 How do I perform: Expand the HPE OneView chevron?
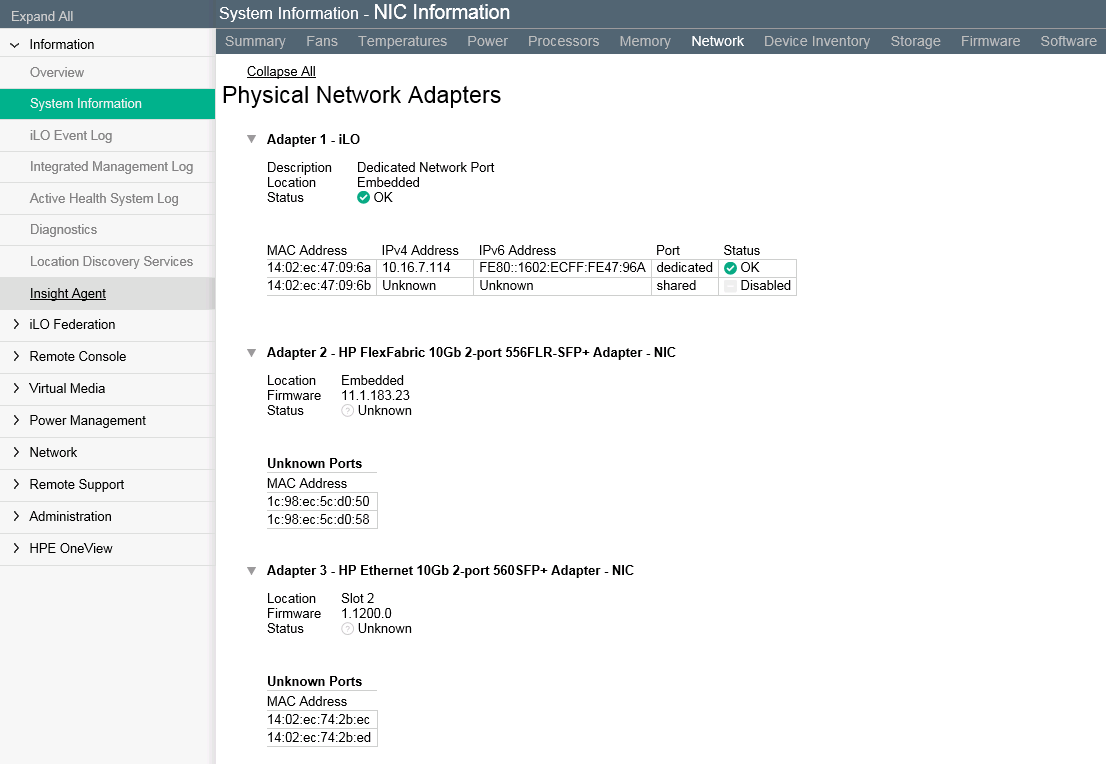(16, 548)
